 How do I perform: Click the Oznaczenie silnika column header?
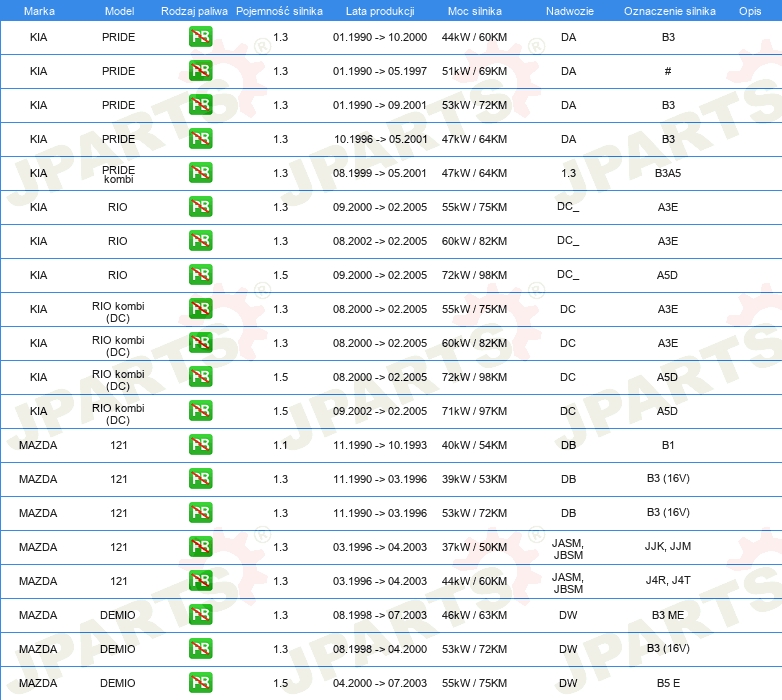pos(669,11)
